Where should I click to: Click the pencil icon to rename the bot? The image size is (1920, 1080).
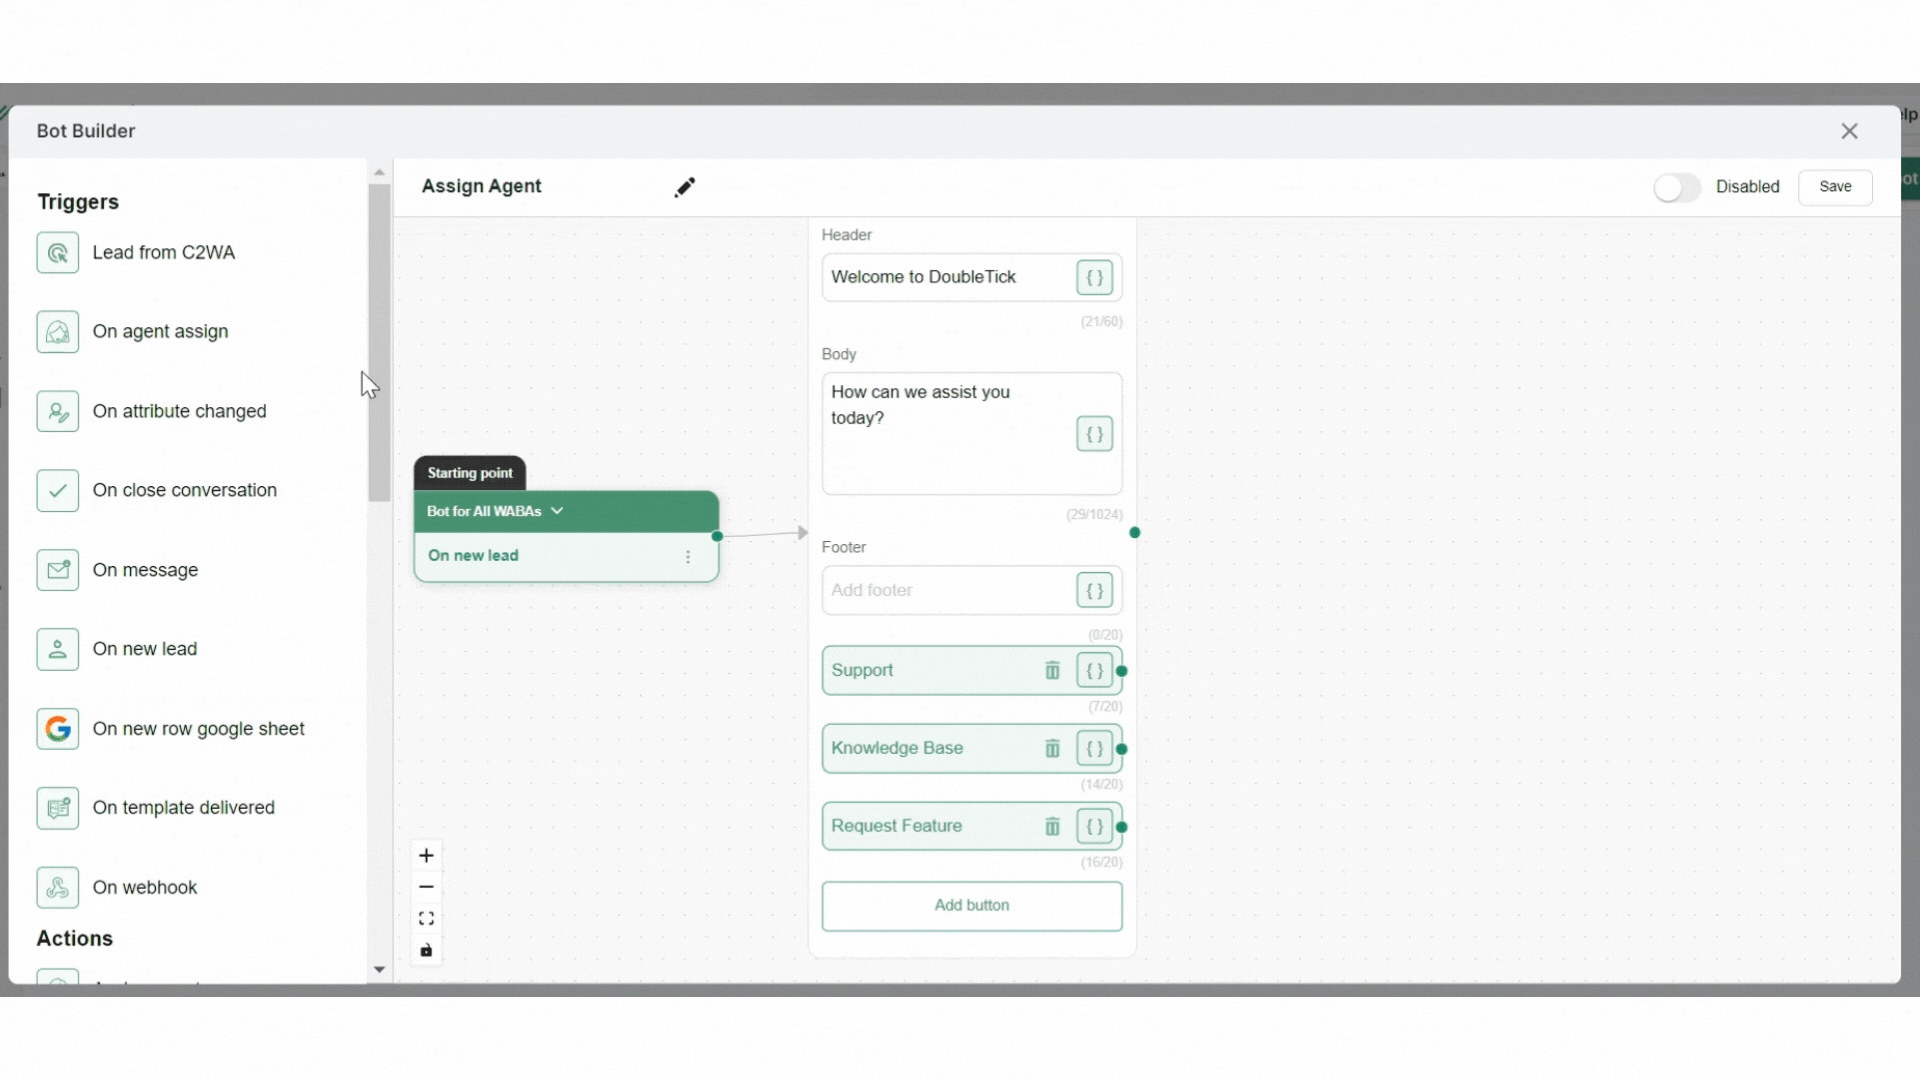click(x=685, y=187)
